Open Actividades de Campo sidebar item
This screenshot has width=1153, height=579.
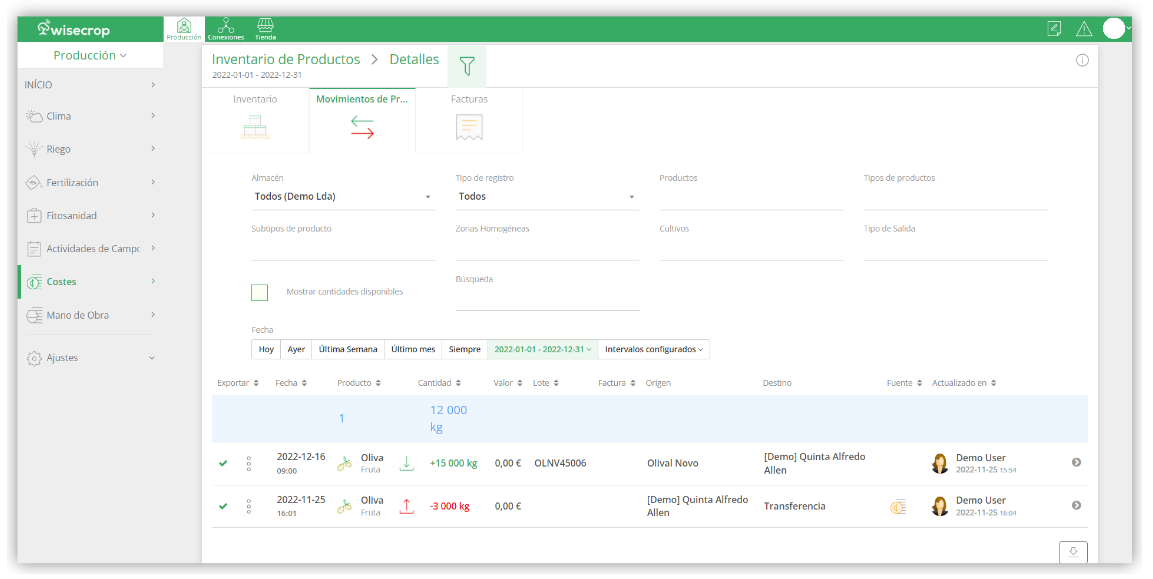[x=90, y=249]
